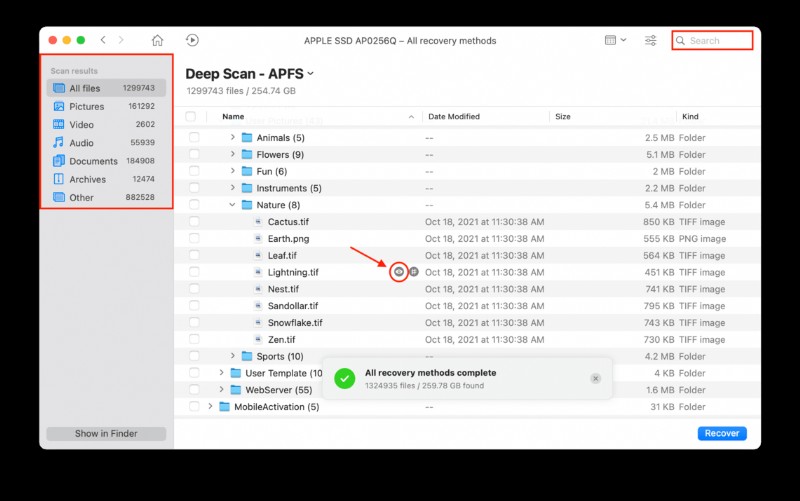Check the Fun (6) folder checkbox
This screenshot has height=501, width=800.
pyautogui.click(x=194, y=171)
